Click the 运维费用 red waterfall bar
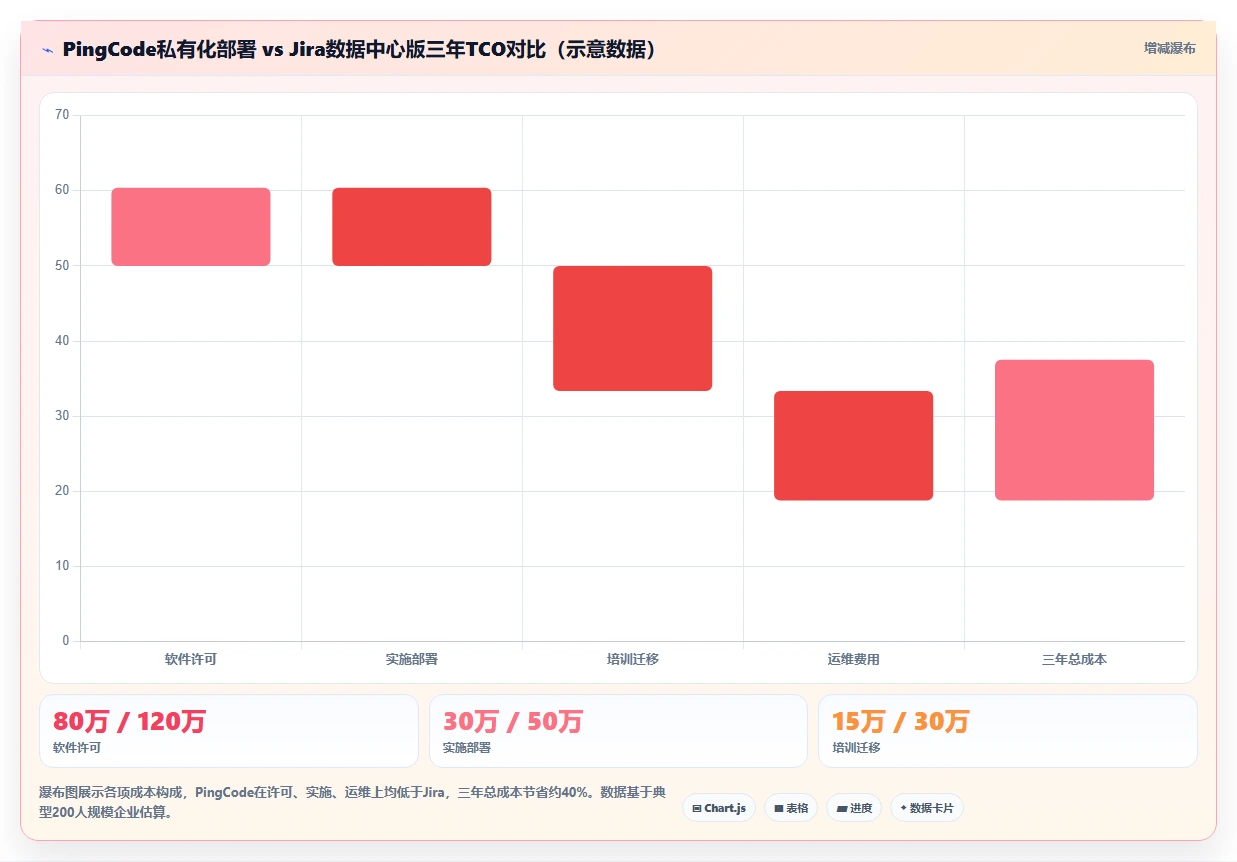1237x862 pixels. point(854,445)
